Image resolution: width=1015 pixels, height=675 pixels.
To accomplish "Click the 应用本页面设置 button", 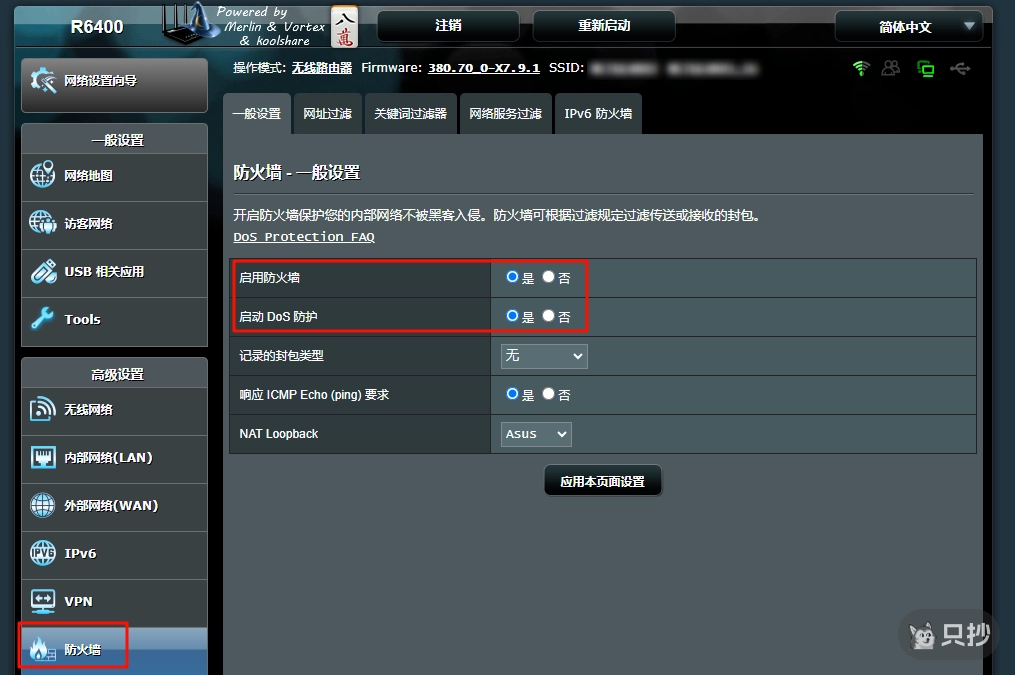I will 602,481.
